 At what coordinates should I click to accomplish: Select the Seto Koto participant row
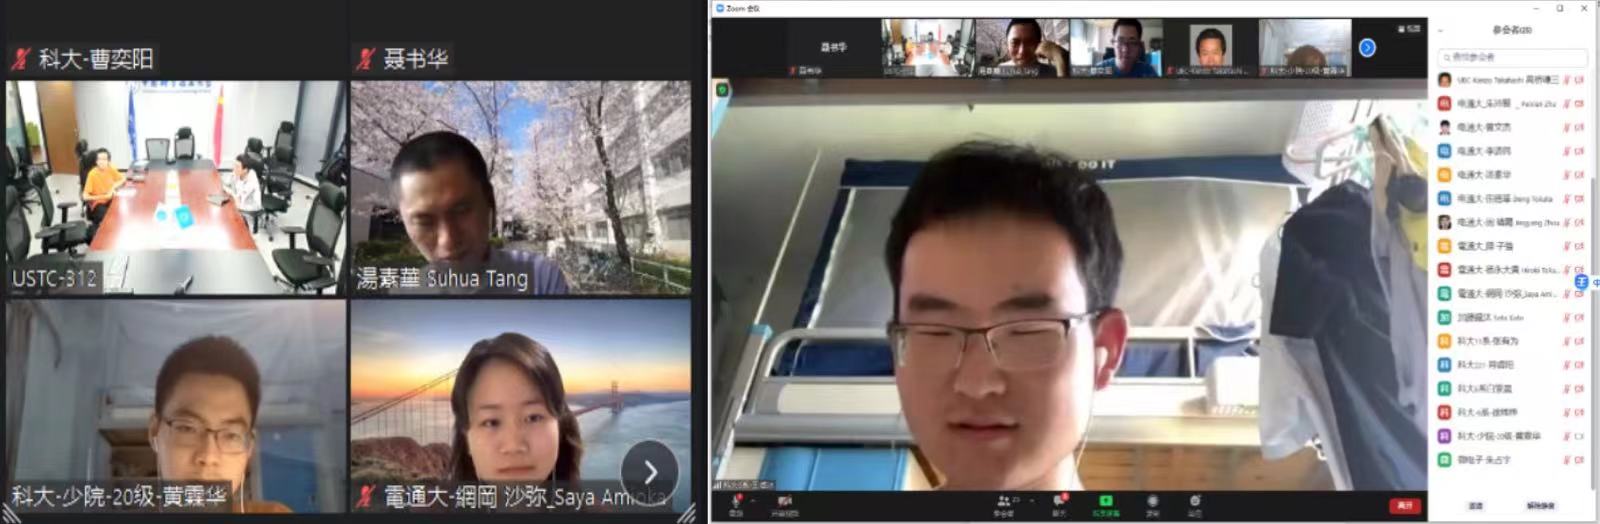point(1511,317)
